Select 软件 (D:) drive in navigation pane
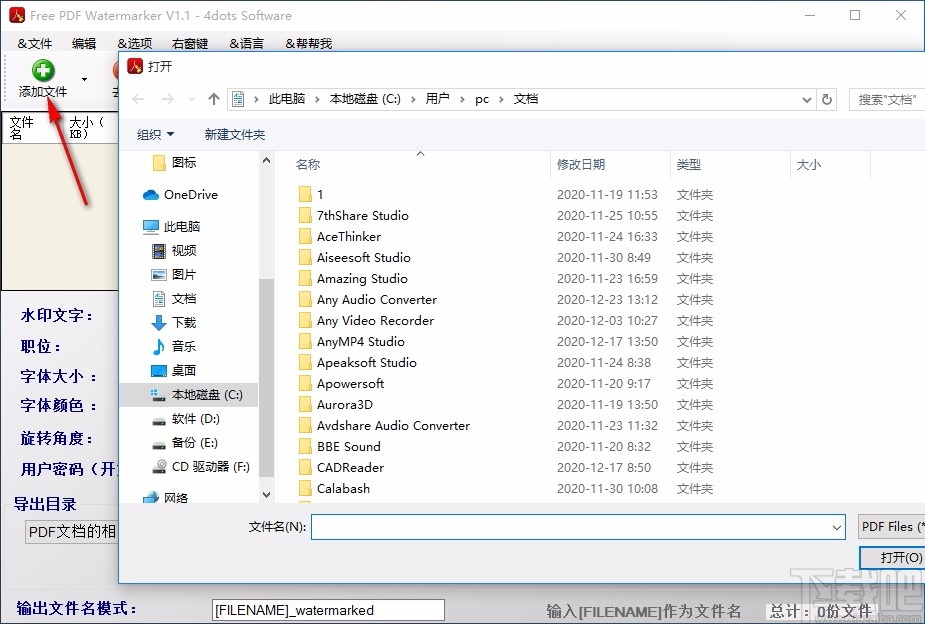This screenshot has width=925, height=624. (x=186, y=419)
